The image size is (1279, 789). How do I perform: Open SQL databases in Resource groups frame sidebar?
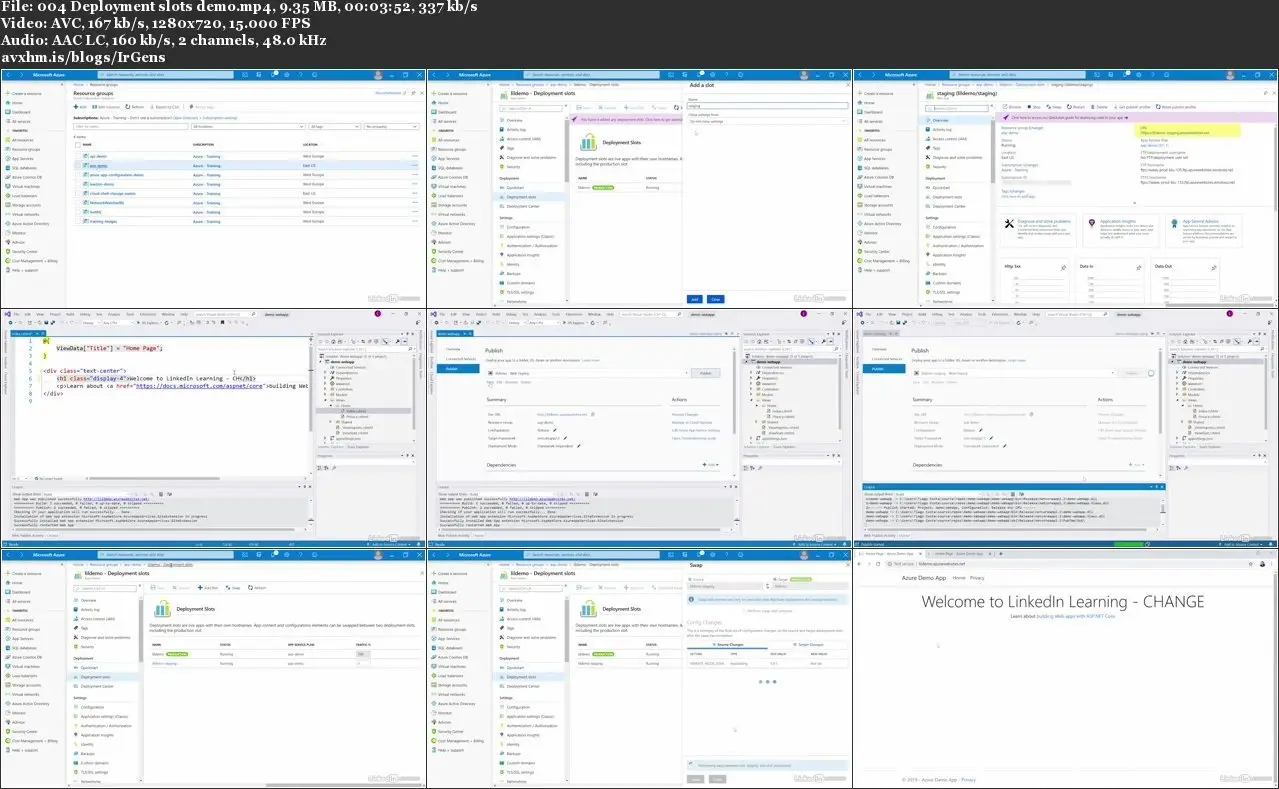(x=21, y=168)
